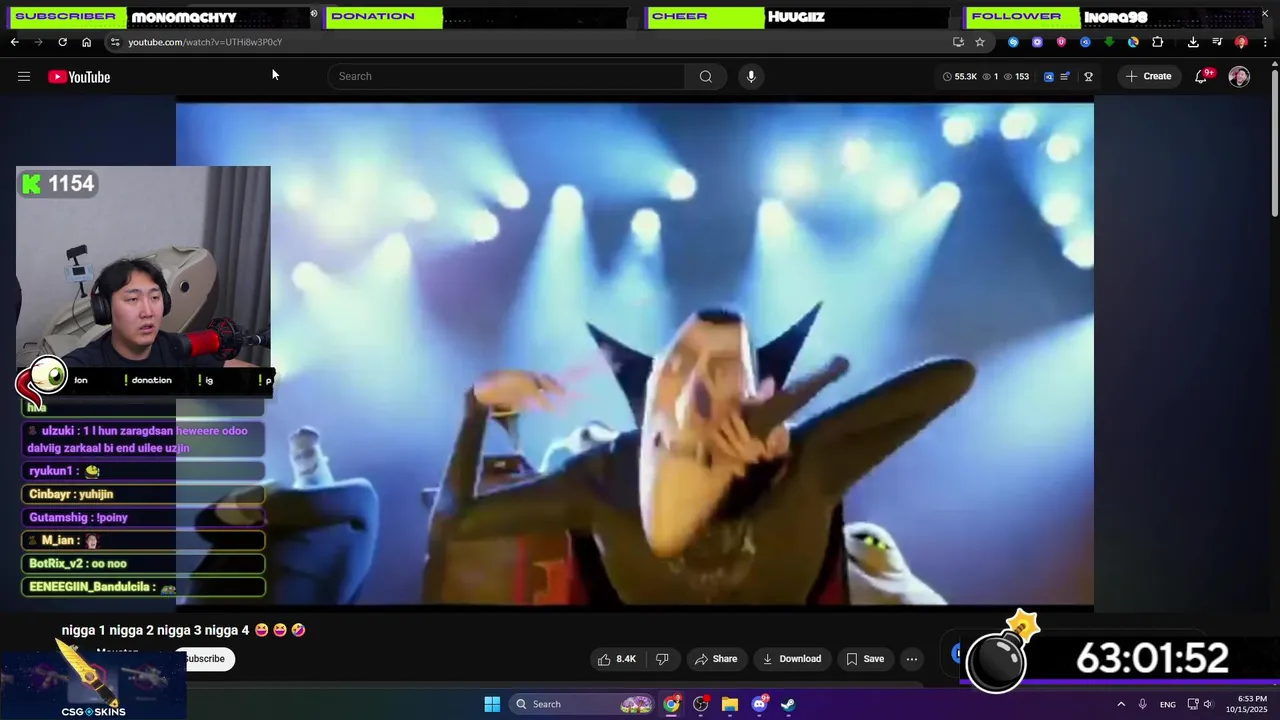Start voice search with microphone

(751, 76)
